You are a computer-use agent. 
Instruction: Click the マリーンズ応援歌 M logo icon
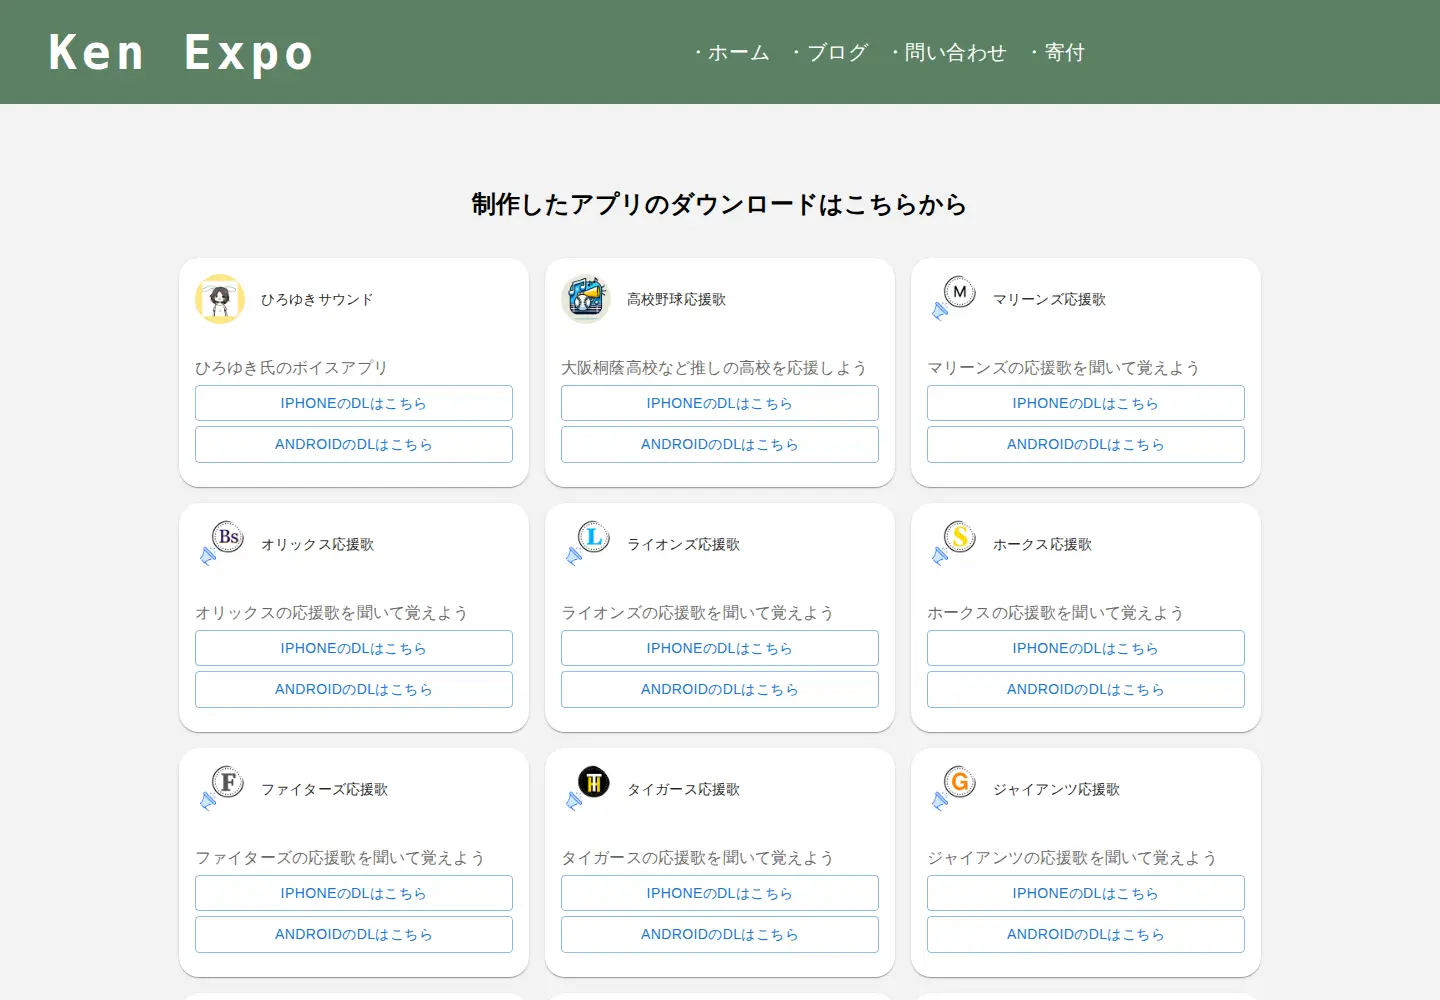point(952,299)
